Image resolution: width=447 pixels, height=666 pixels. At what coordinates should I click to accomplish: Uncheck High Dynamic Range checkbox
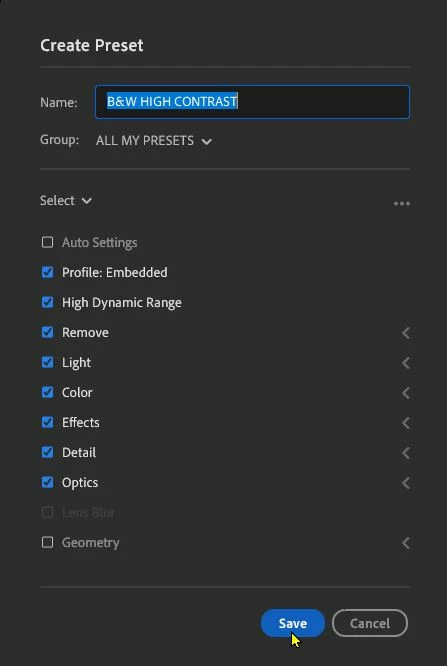(47, 302)
